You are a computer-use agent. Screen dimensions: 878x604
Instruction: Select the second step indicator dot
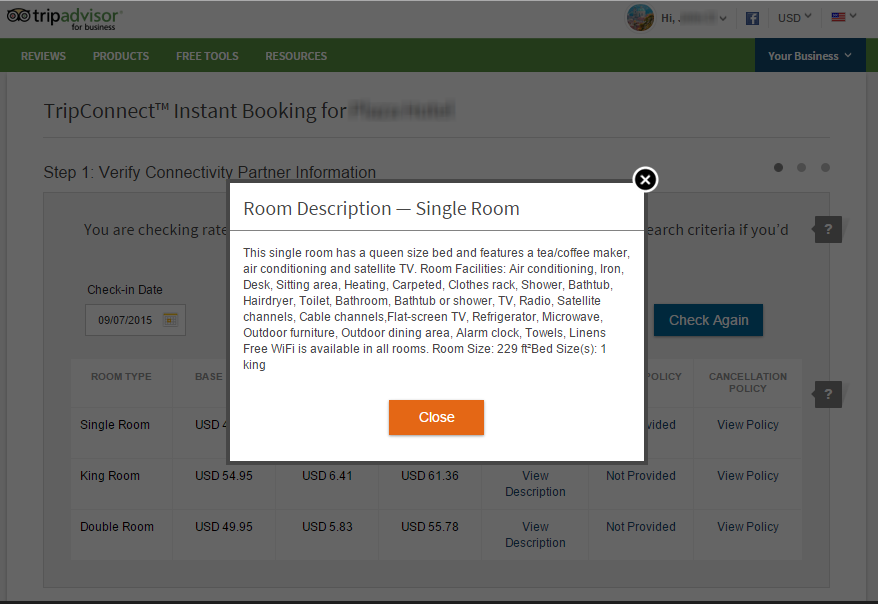coord(802,168)
